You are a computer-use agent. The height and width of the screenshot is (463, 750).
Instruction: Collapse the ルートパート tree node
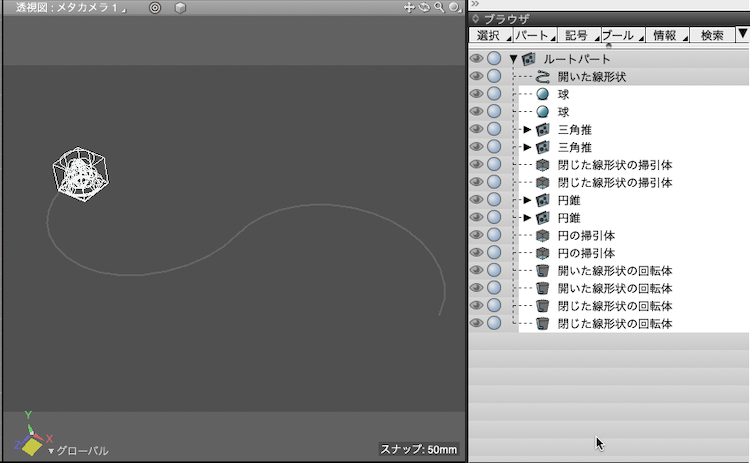513,59
